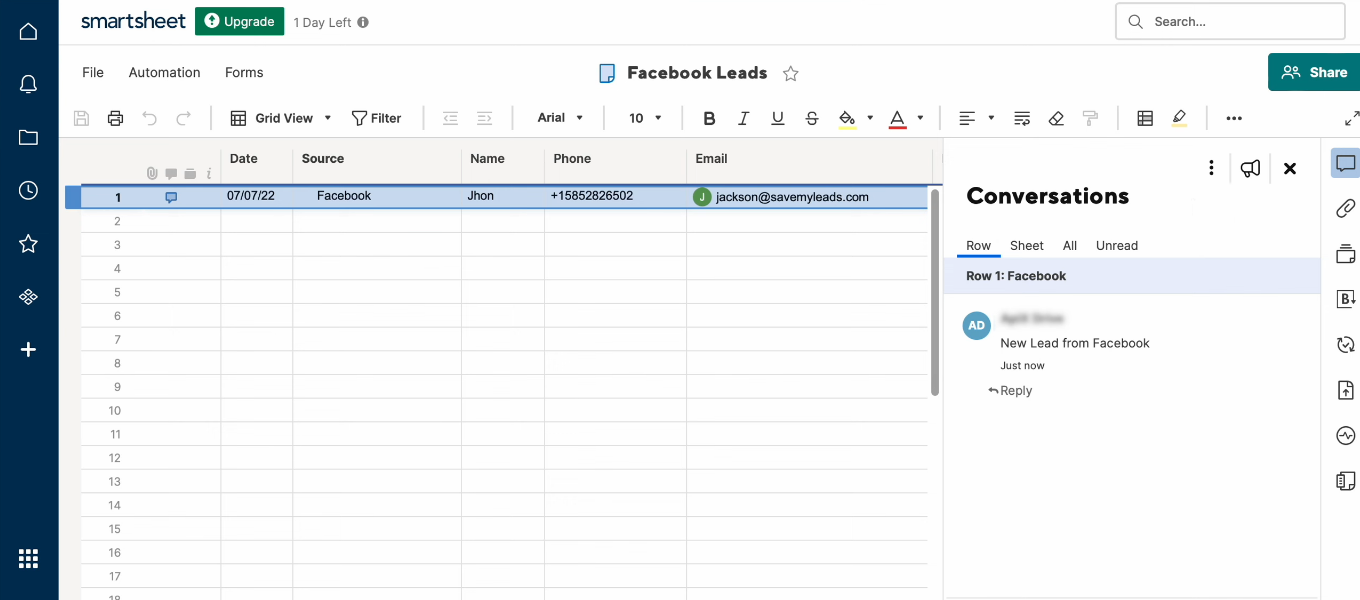
Task: Click the Undo arrow
Action: point(149,118)
